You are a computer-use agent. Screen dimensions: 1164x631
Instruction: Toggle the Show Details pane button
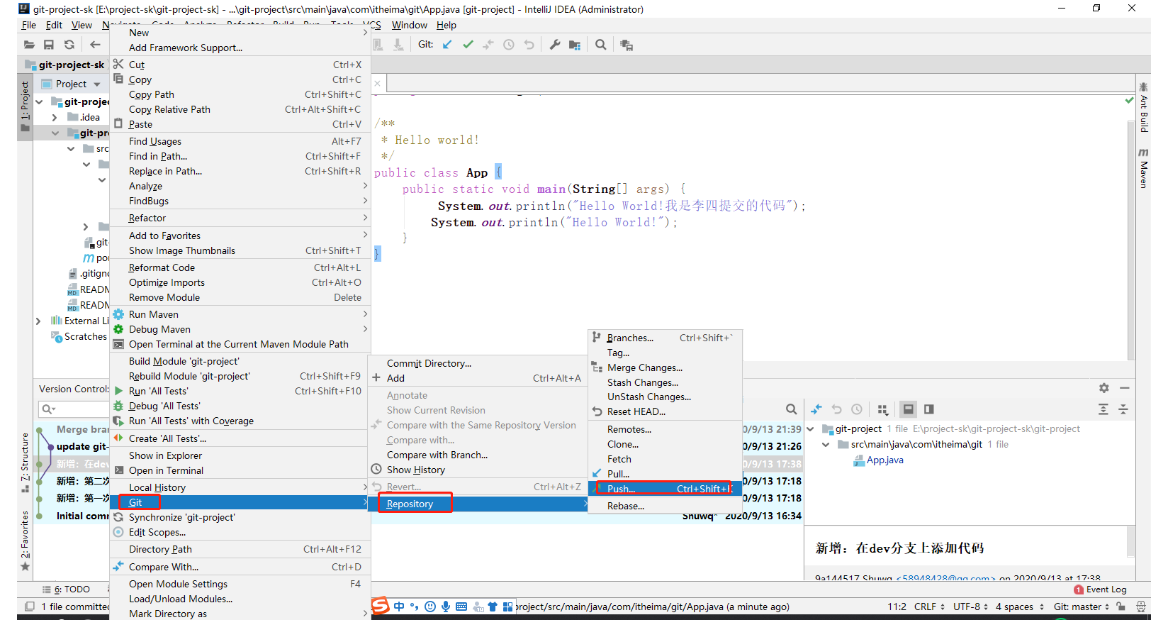click(929, 409)
